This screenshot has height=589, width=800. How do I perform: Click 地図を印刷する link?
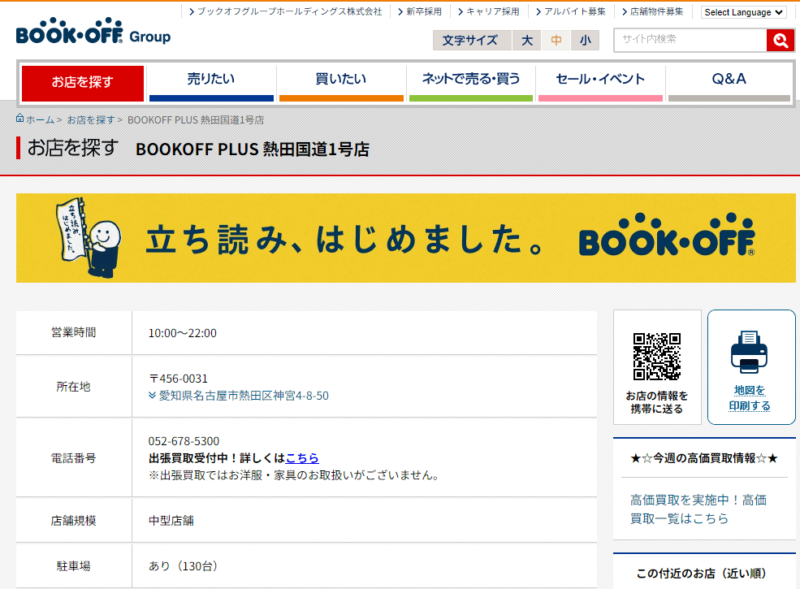pos(749,398)
